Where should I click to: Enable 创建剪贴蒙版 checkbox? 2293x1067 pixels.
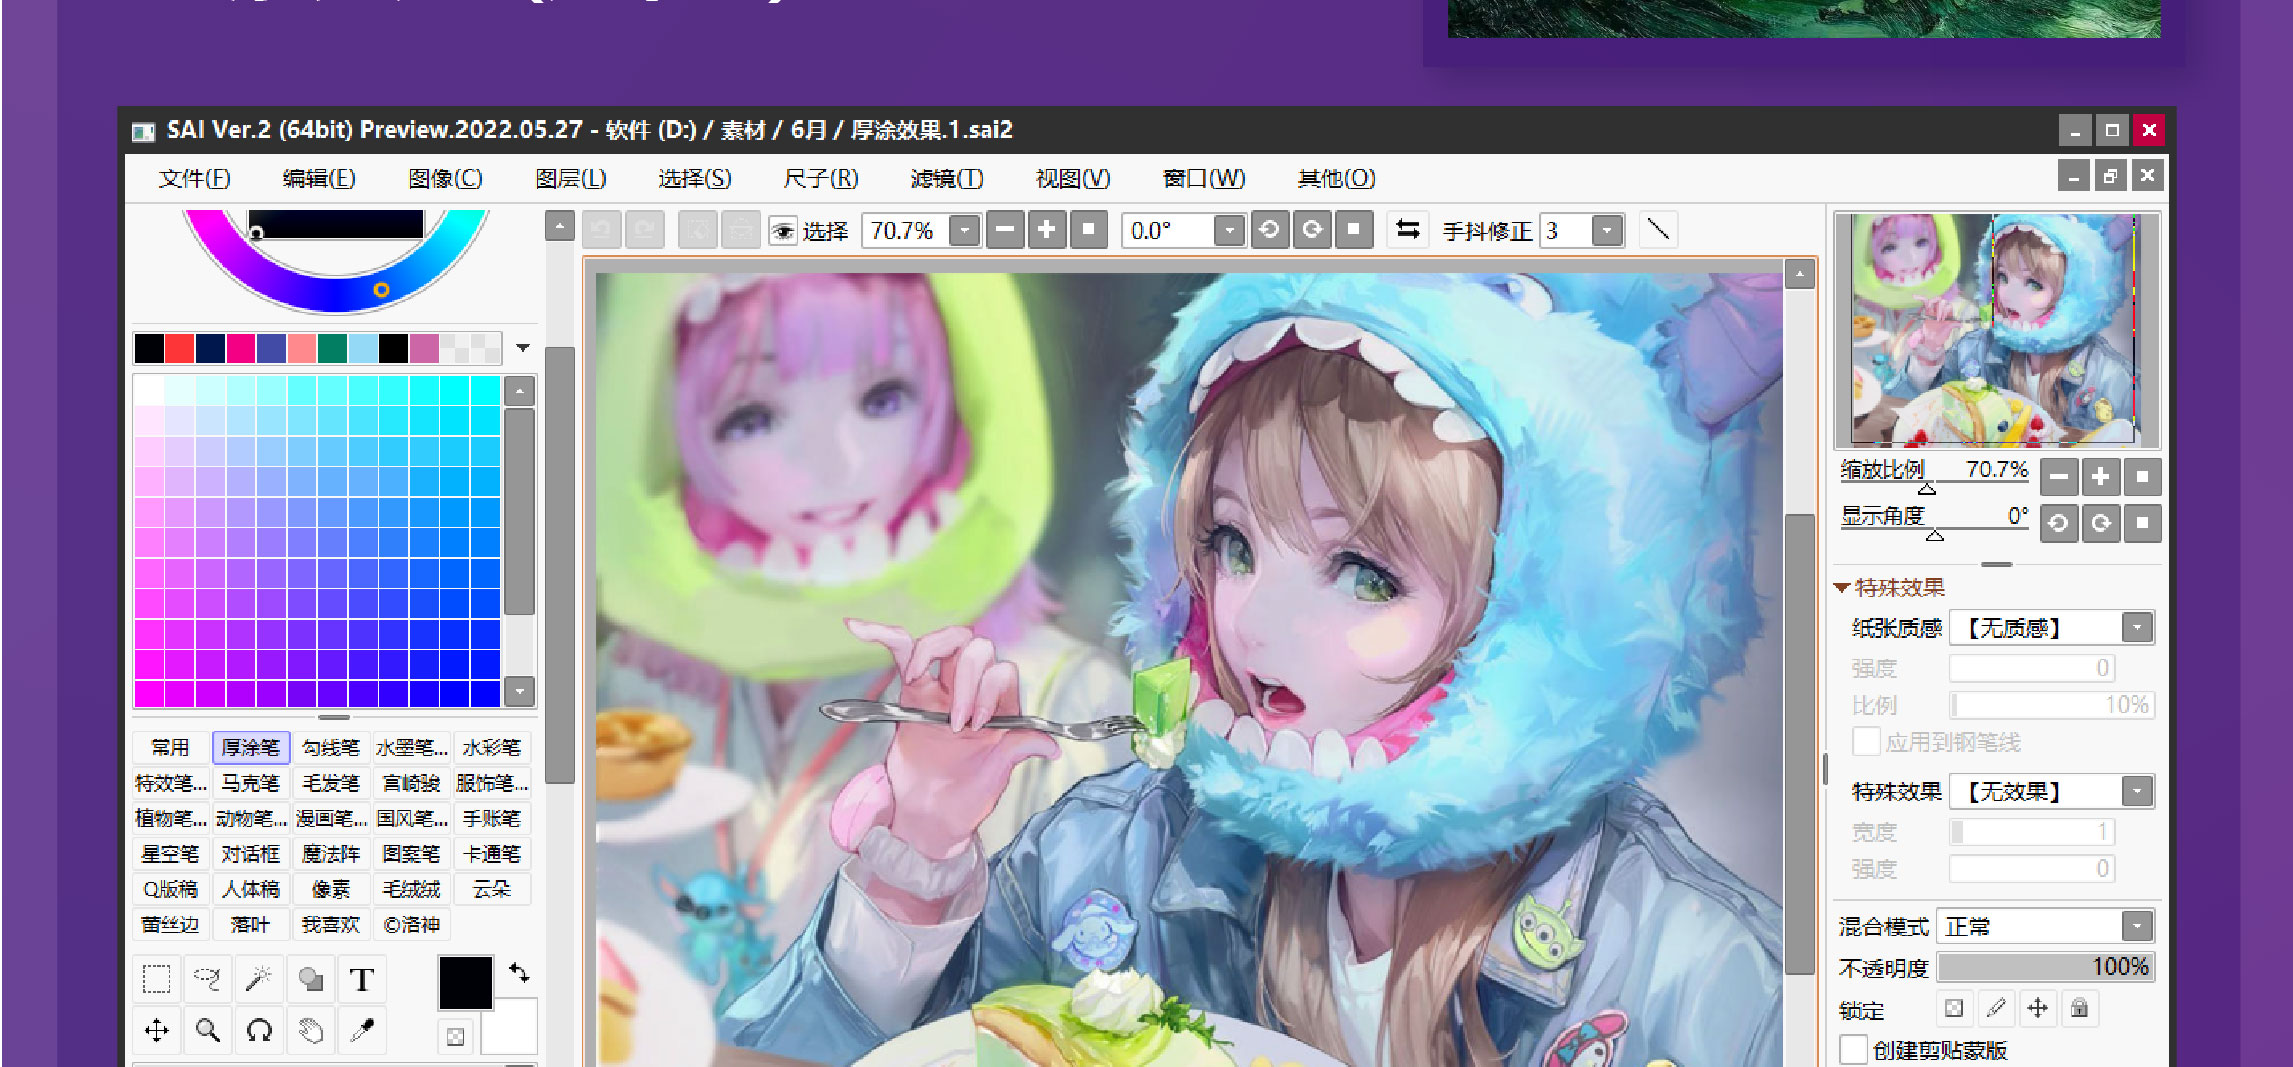(x=1853, y=1050)
